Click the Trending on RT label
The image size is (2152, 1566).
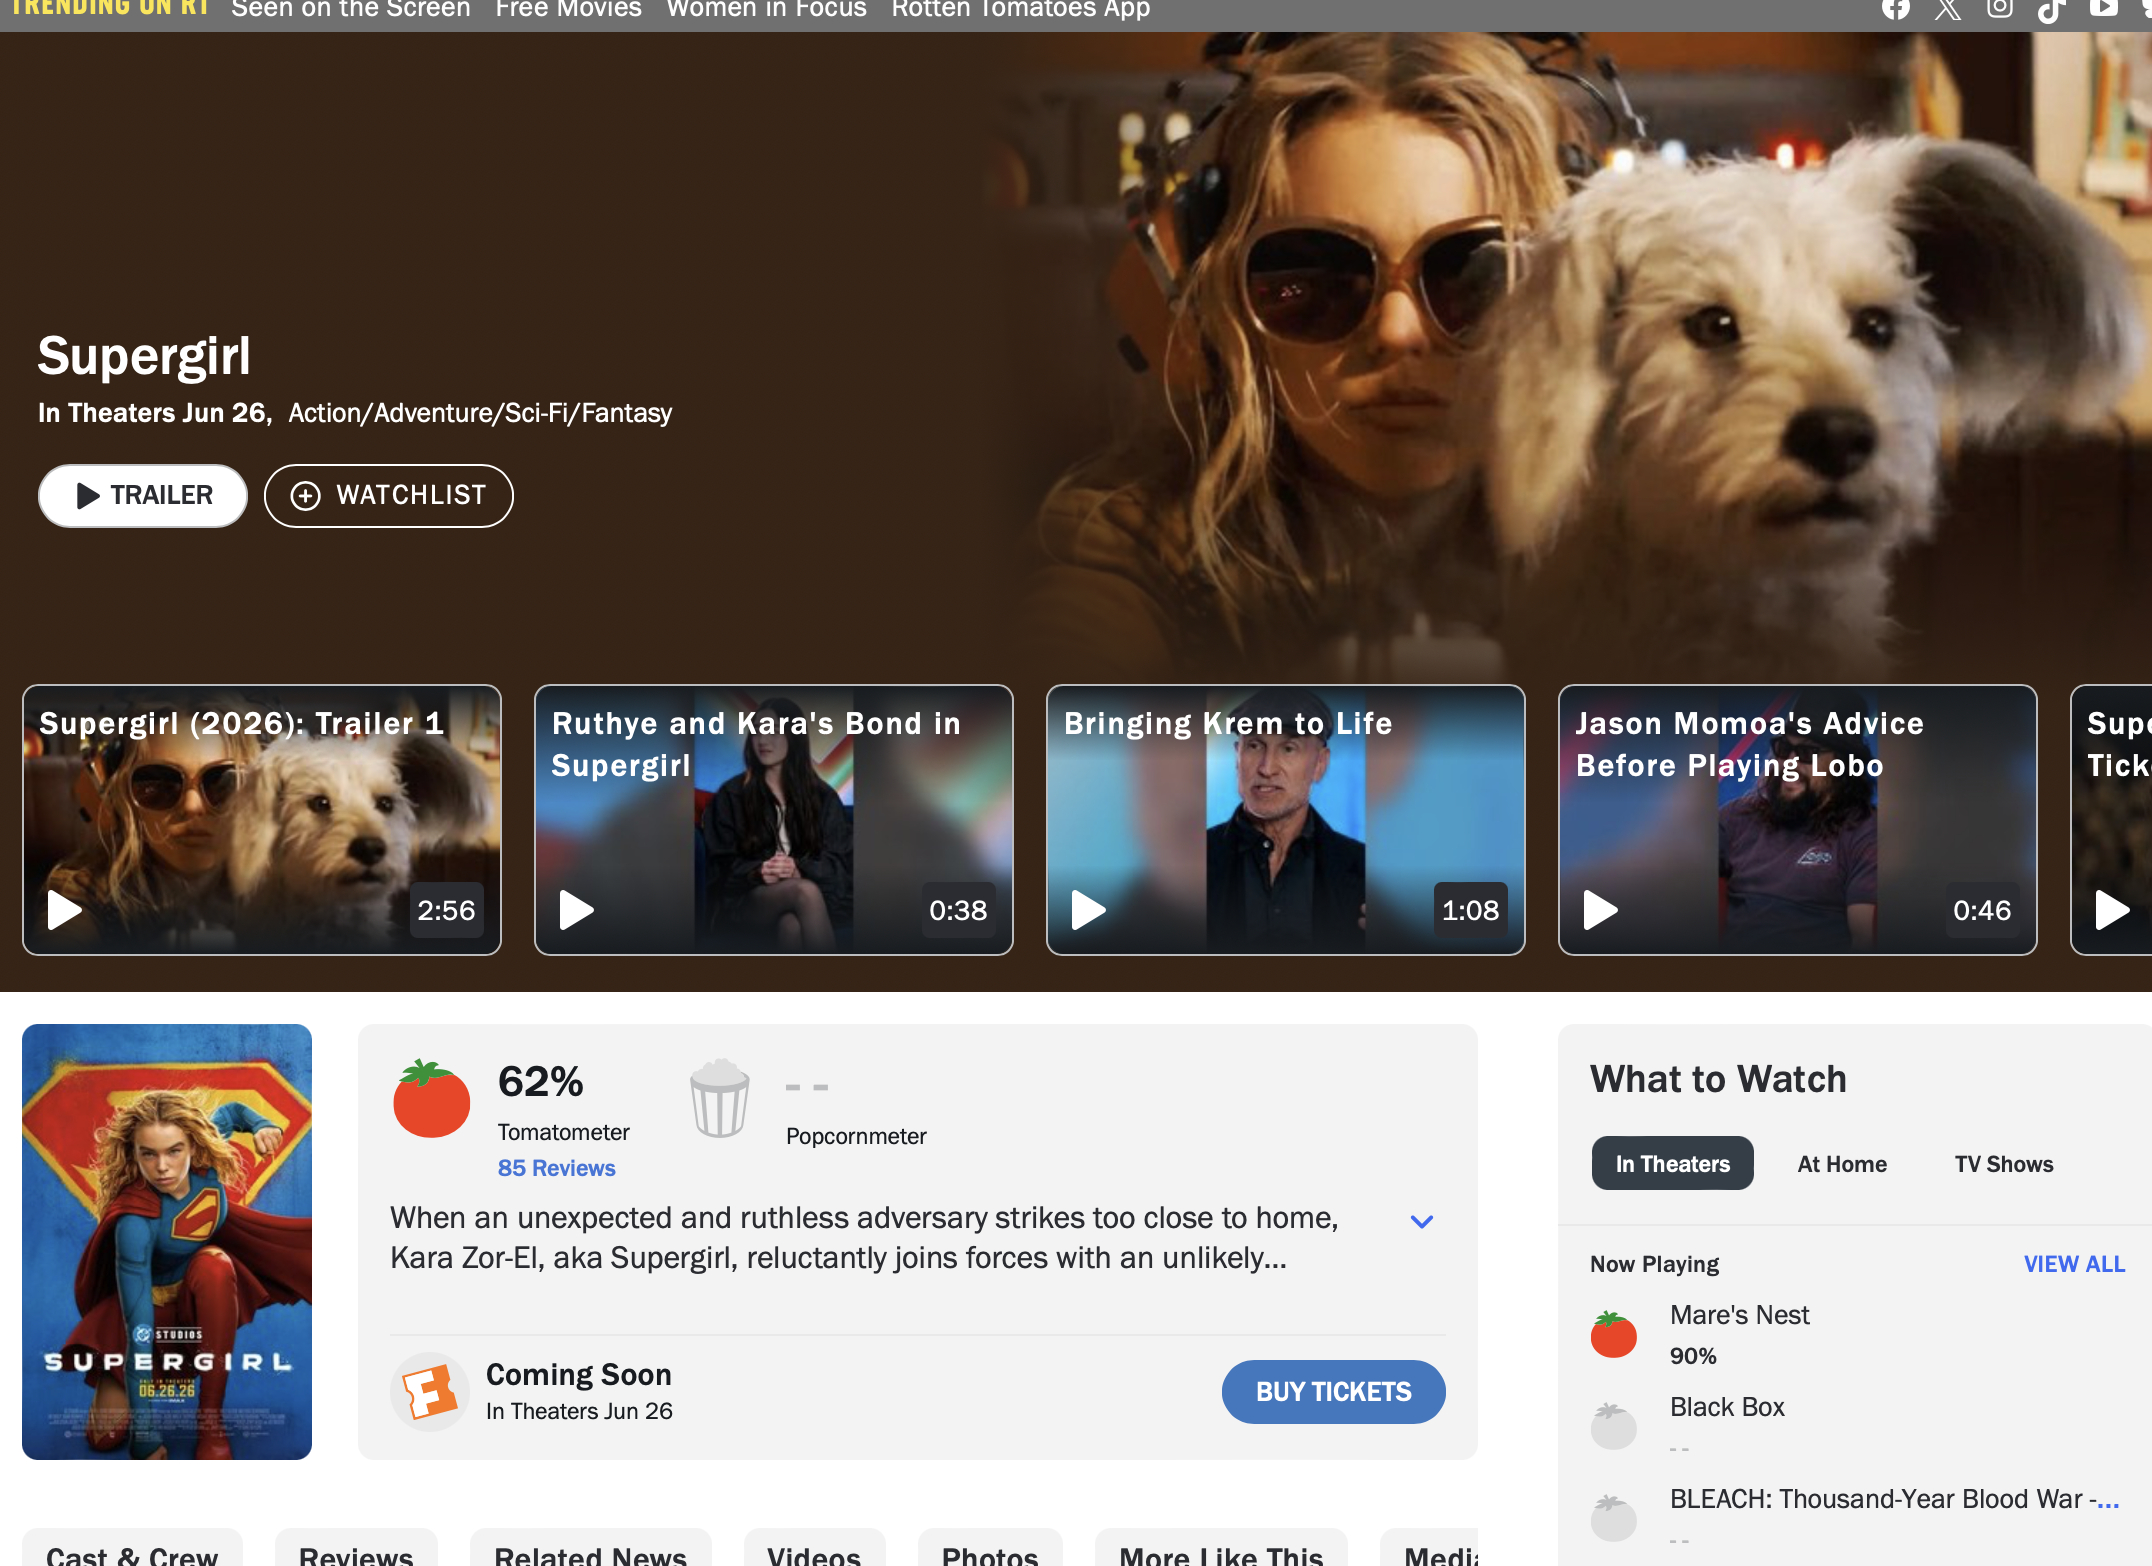coord(110,8)
